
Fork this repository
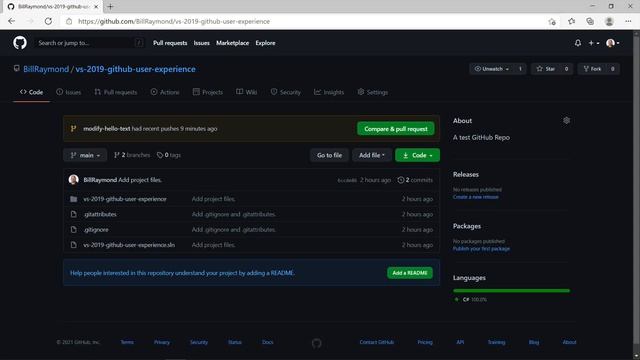point(592,69)
